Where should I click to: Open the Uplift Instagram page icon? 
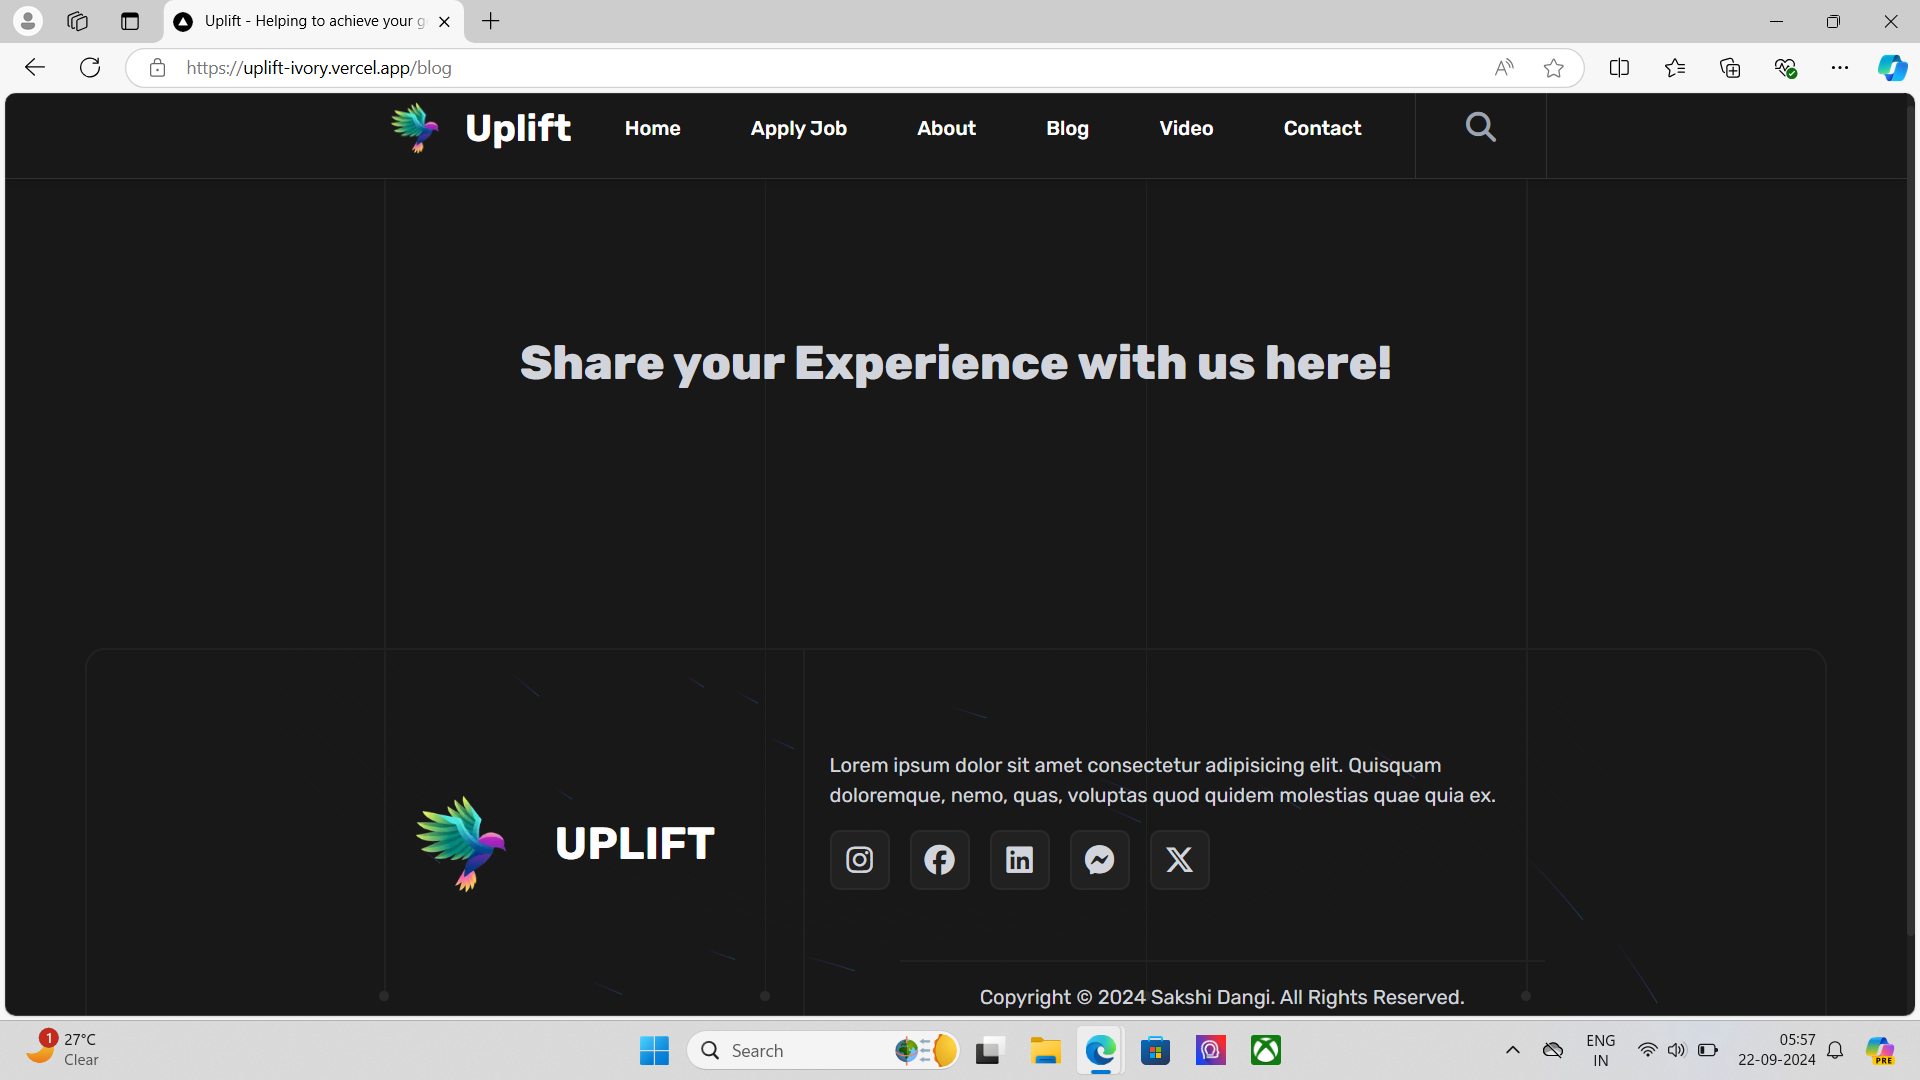tap(859, 859)
